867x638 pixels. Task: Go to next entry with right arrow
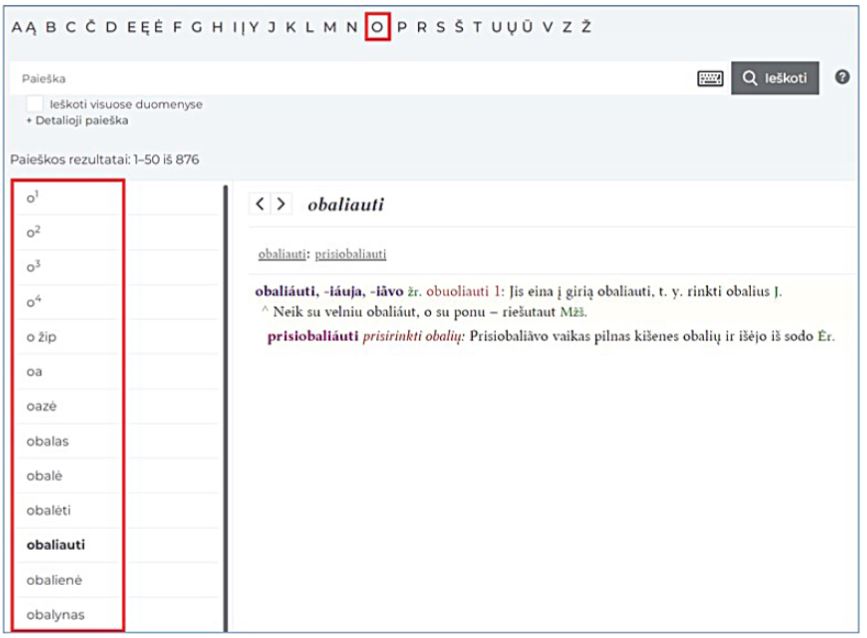tap(282, 204)
